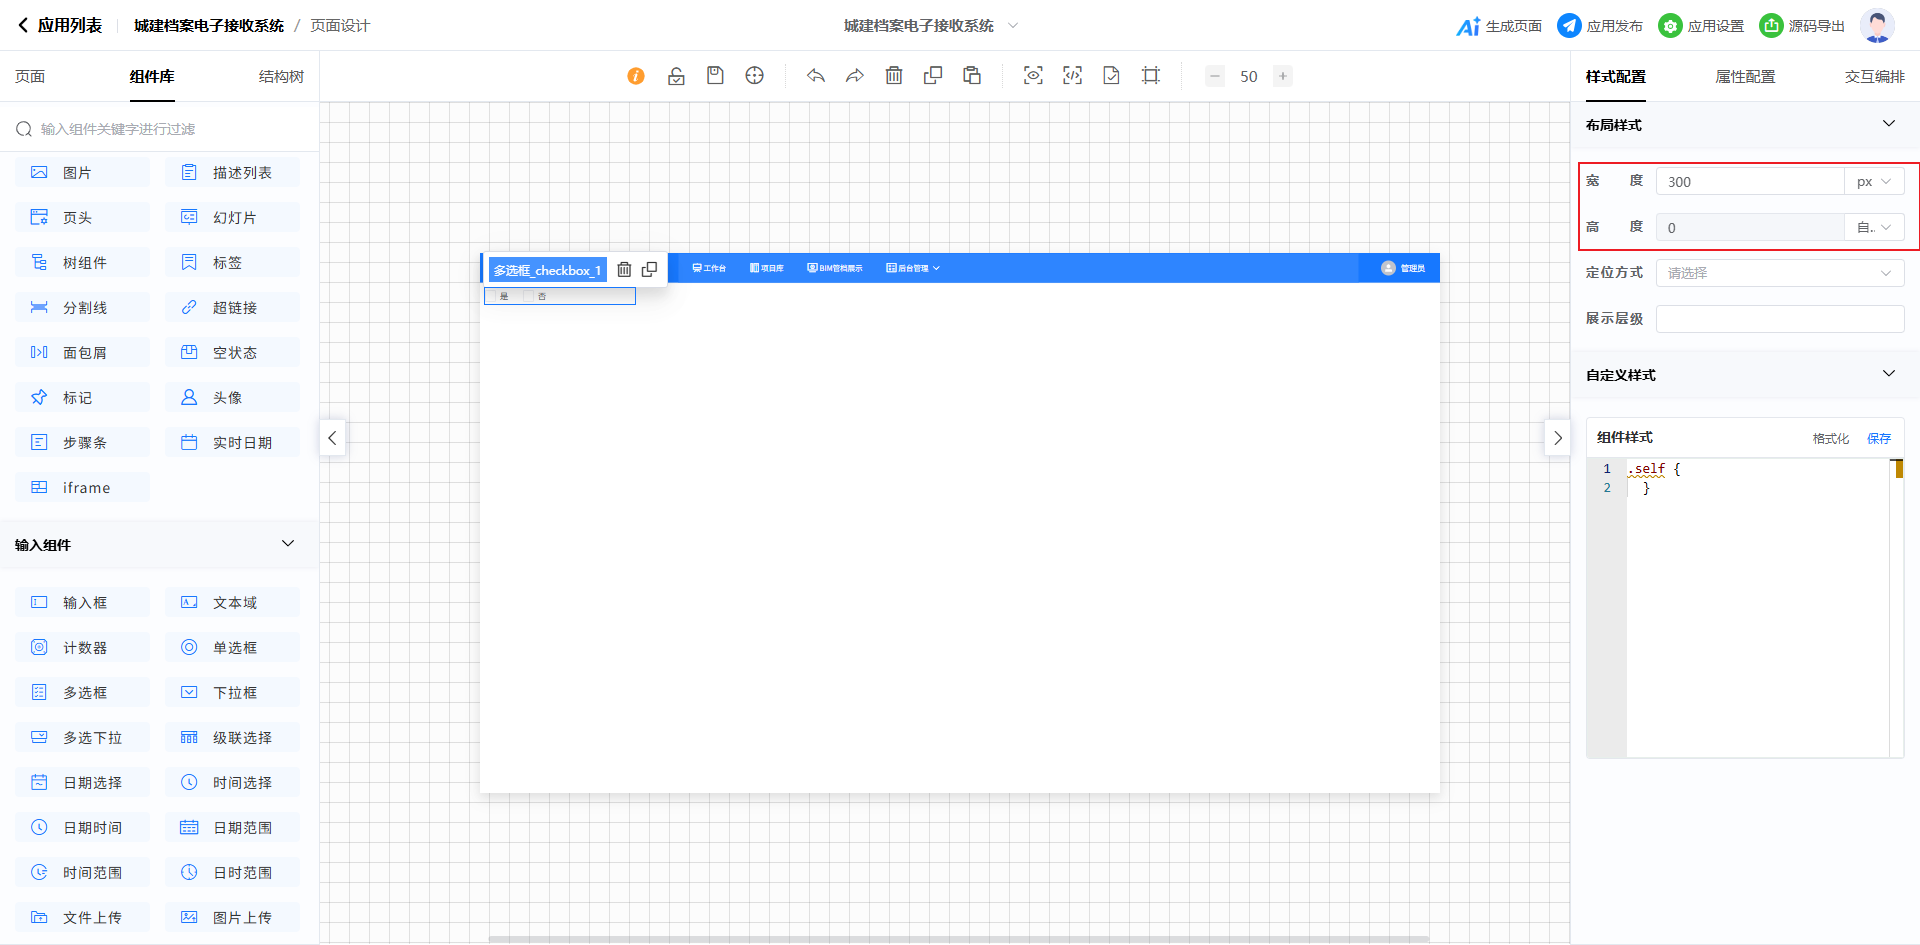Switch to the 结构树 tab
The width and height of the screenshot is (1920, 945).
click(x=281, y=77)
